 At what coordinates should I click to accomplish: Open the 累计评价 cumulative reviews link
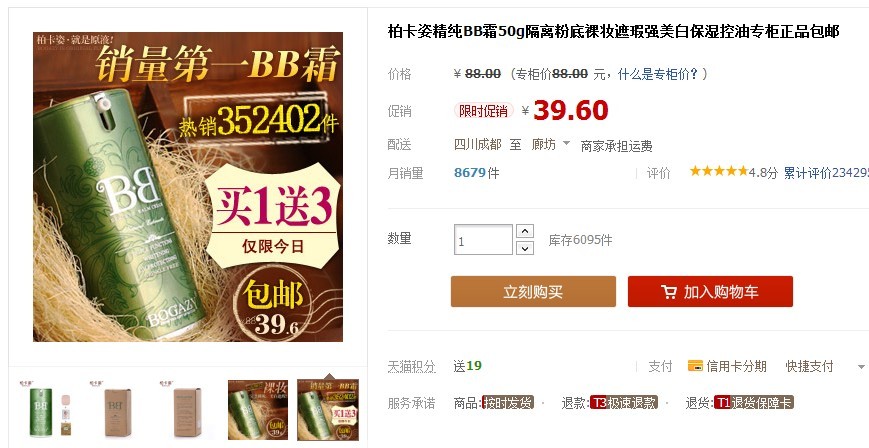[x=826, y=172]
